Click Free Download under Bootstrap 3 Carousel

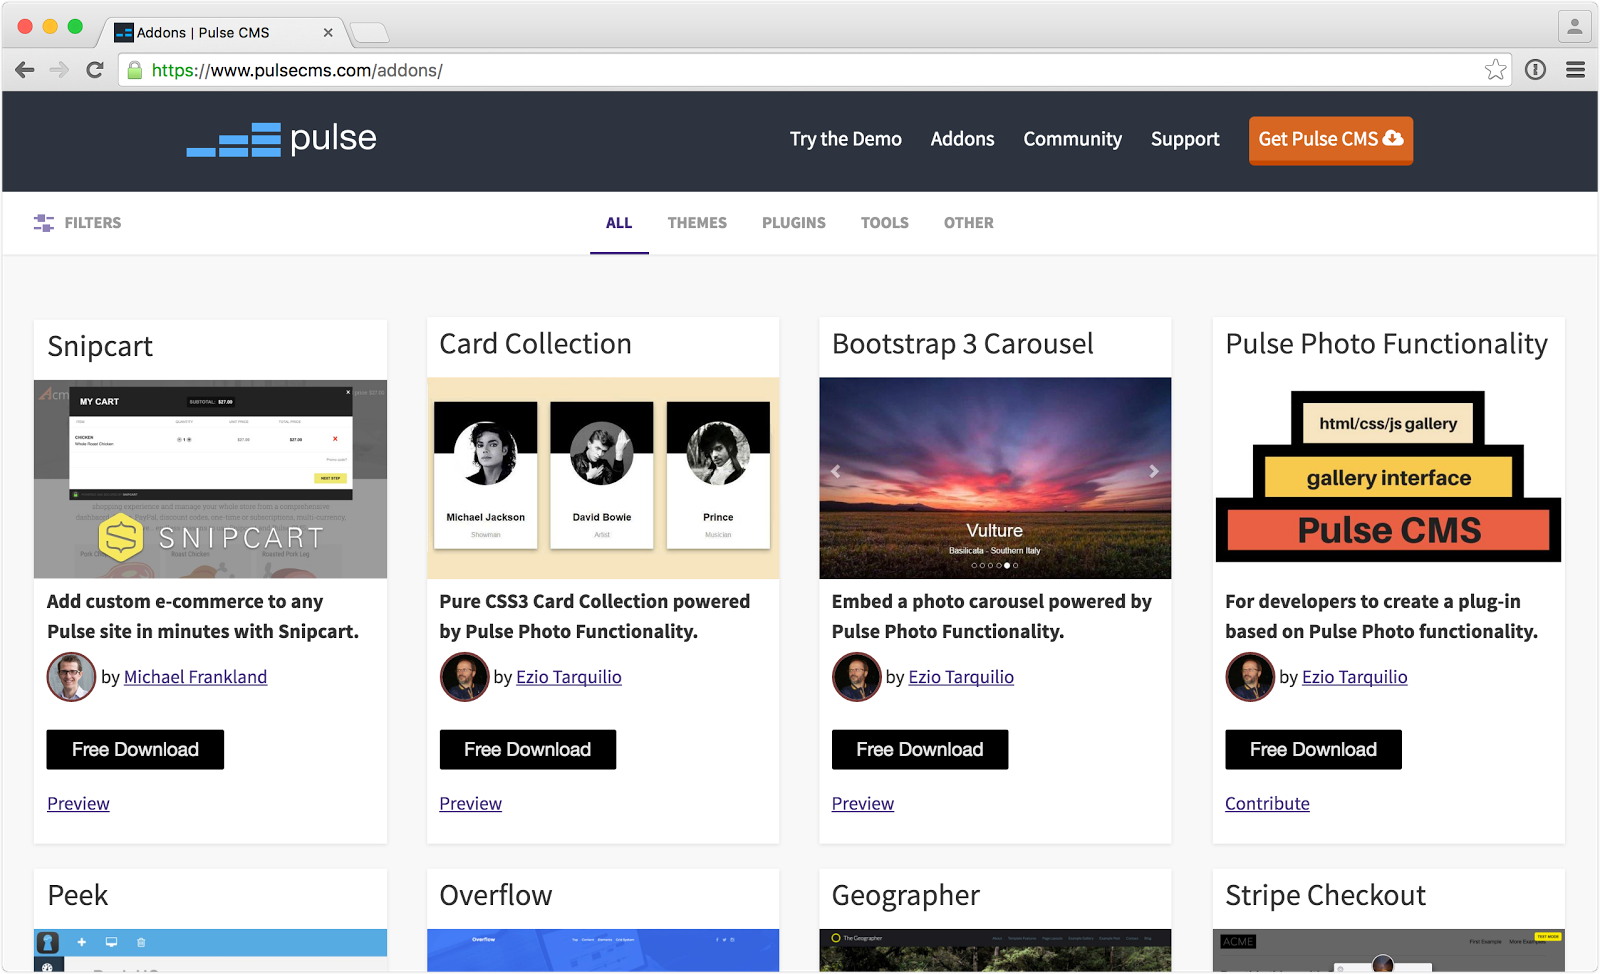tap(920, 750)
